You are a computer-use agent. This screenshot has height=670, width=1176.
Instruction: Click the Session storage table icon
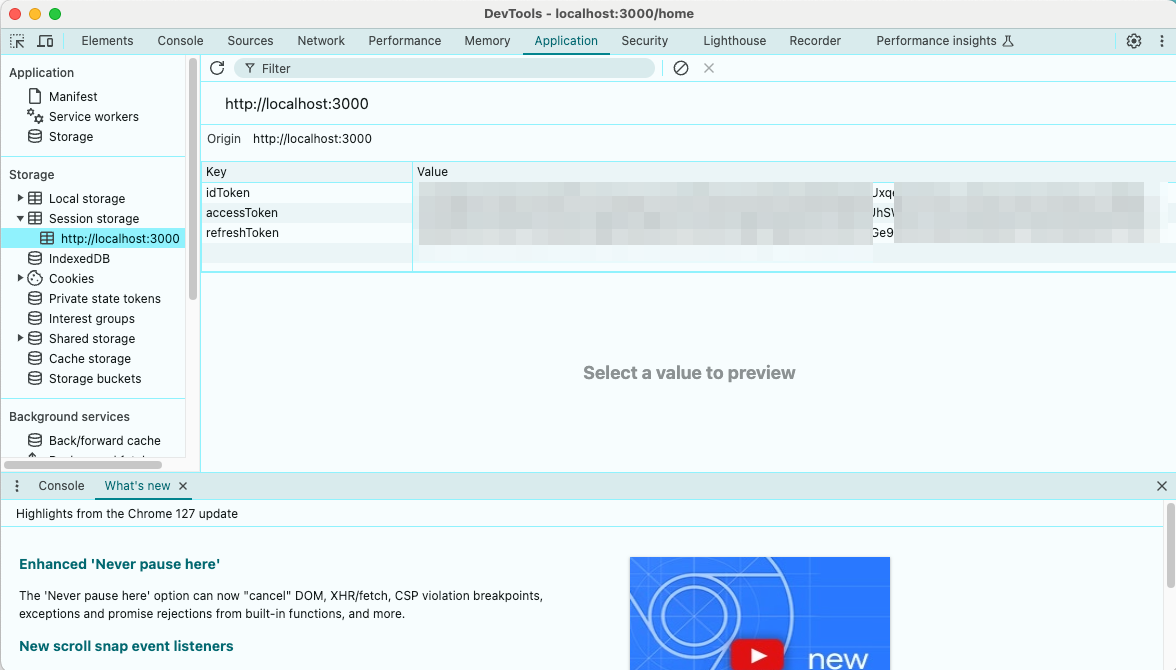tap(34, 218)
